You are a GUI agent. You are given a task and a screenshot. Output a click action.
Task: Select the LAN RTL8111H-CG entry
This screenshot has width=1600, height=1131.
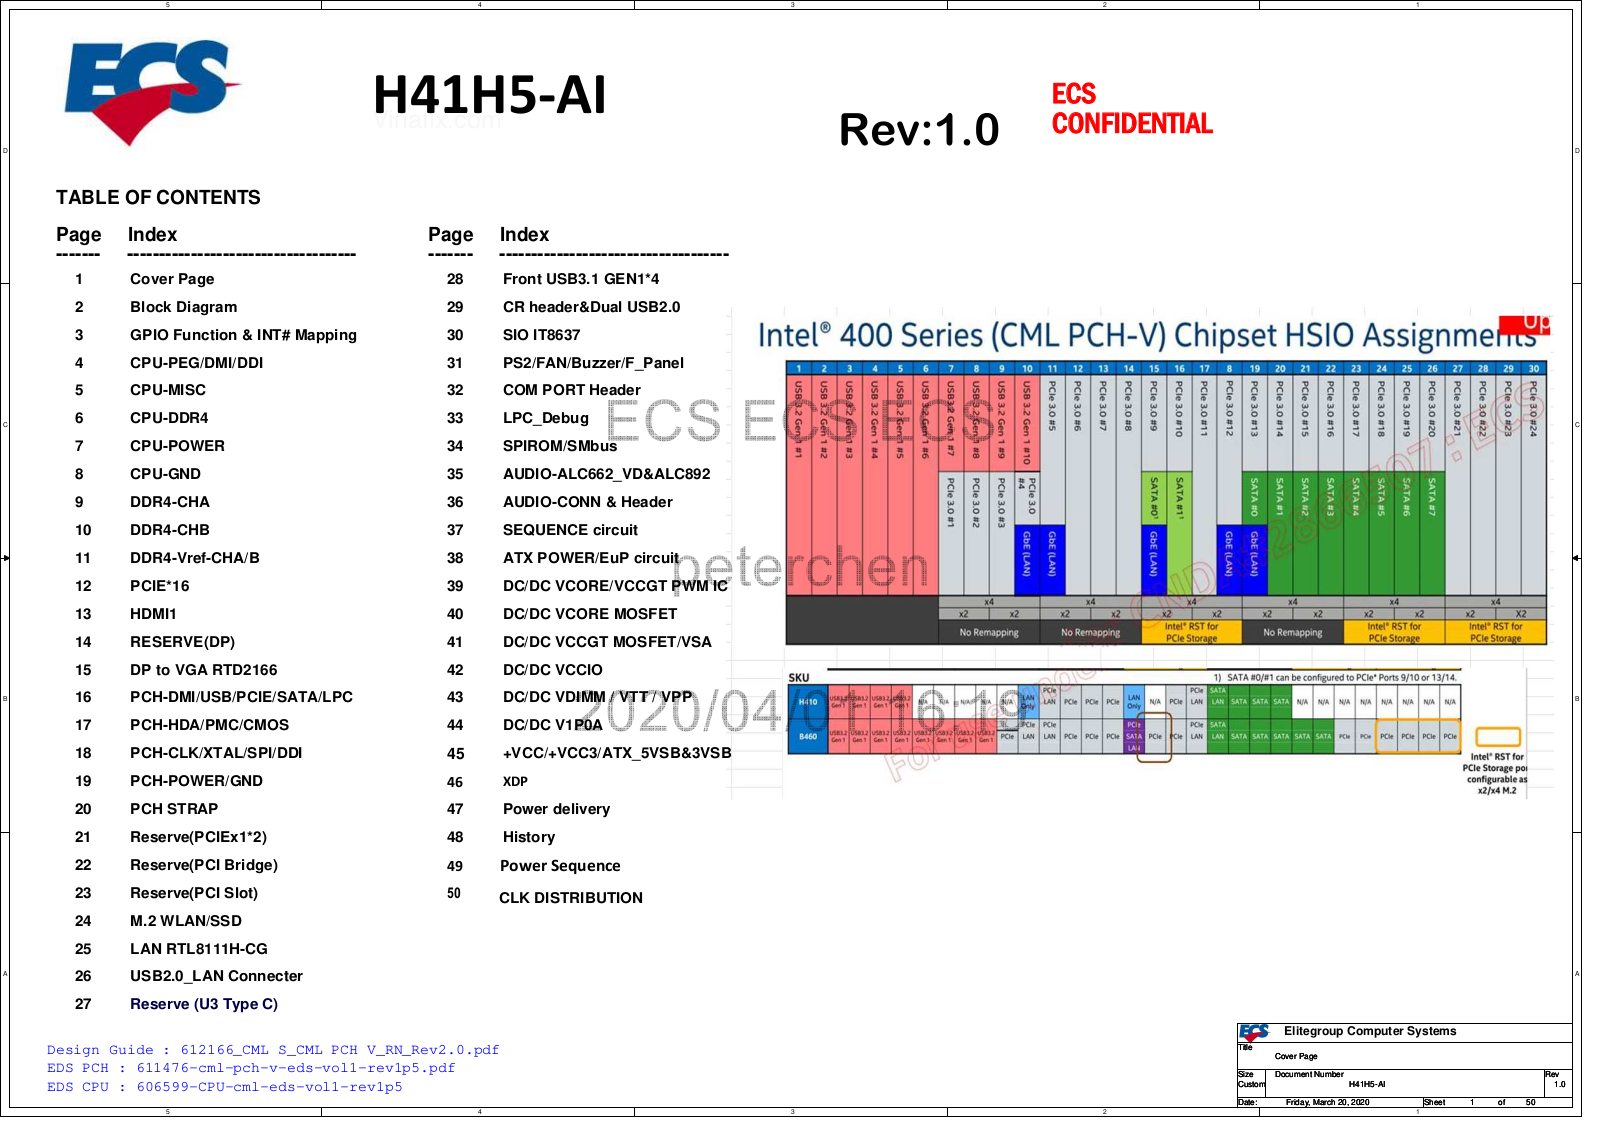click(199, 949)
